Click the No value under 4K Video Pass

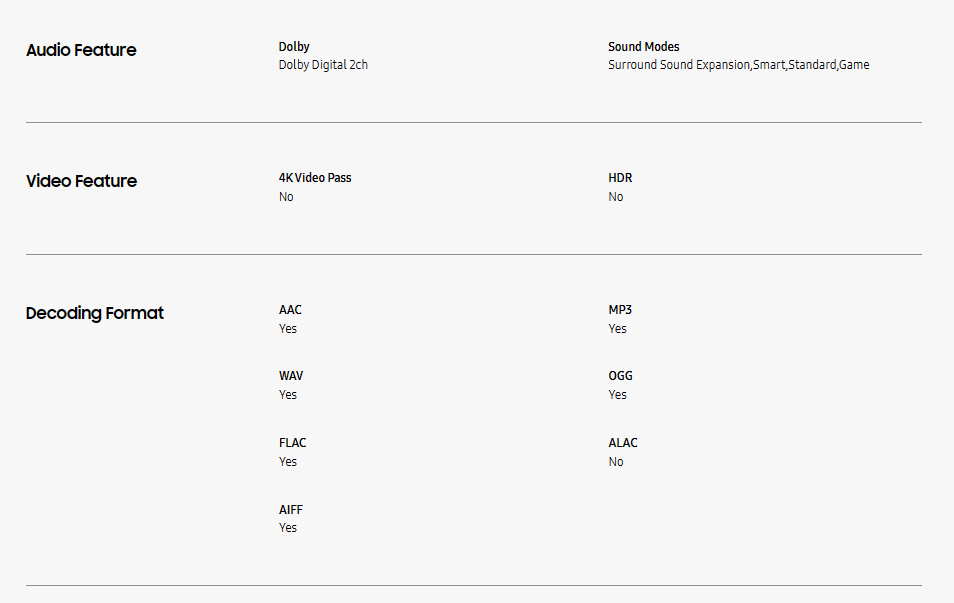pyautogui.click(x=286, y=197)
